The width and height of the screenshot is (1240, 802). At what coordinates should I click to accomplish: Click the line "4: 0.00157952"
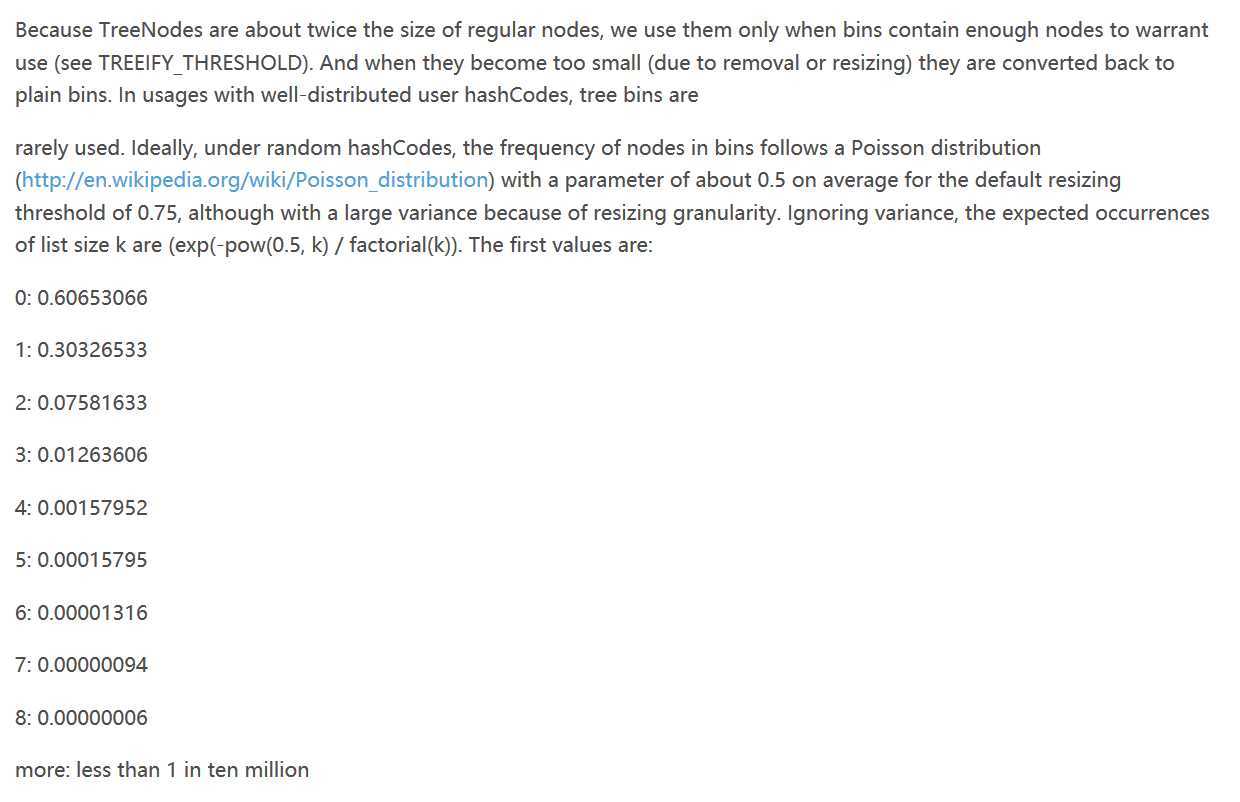point(81,508)
